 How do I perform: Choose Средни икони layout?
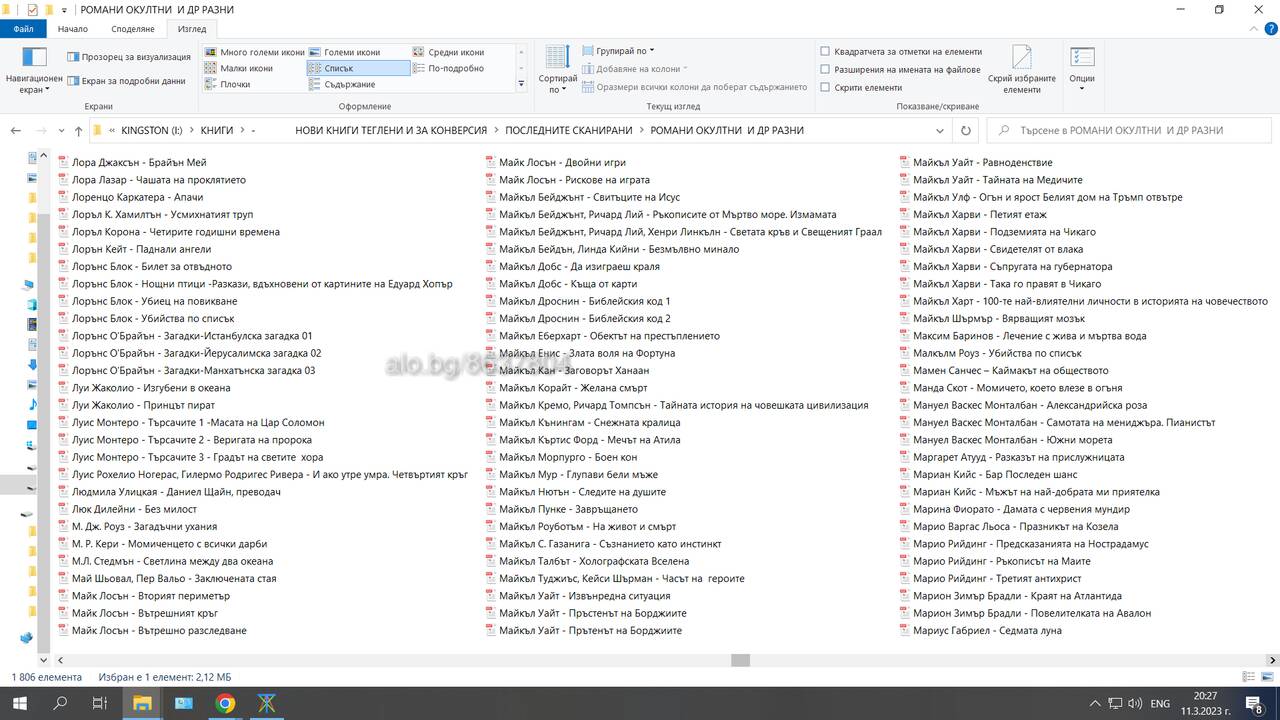[x=448, y=52]
